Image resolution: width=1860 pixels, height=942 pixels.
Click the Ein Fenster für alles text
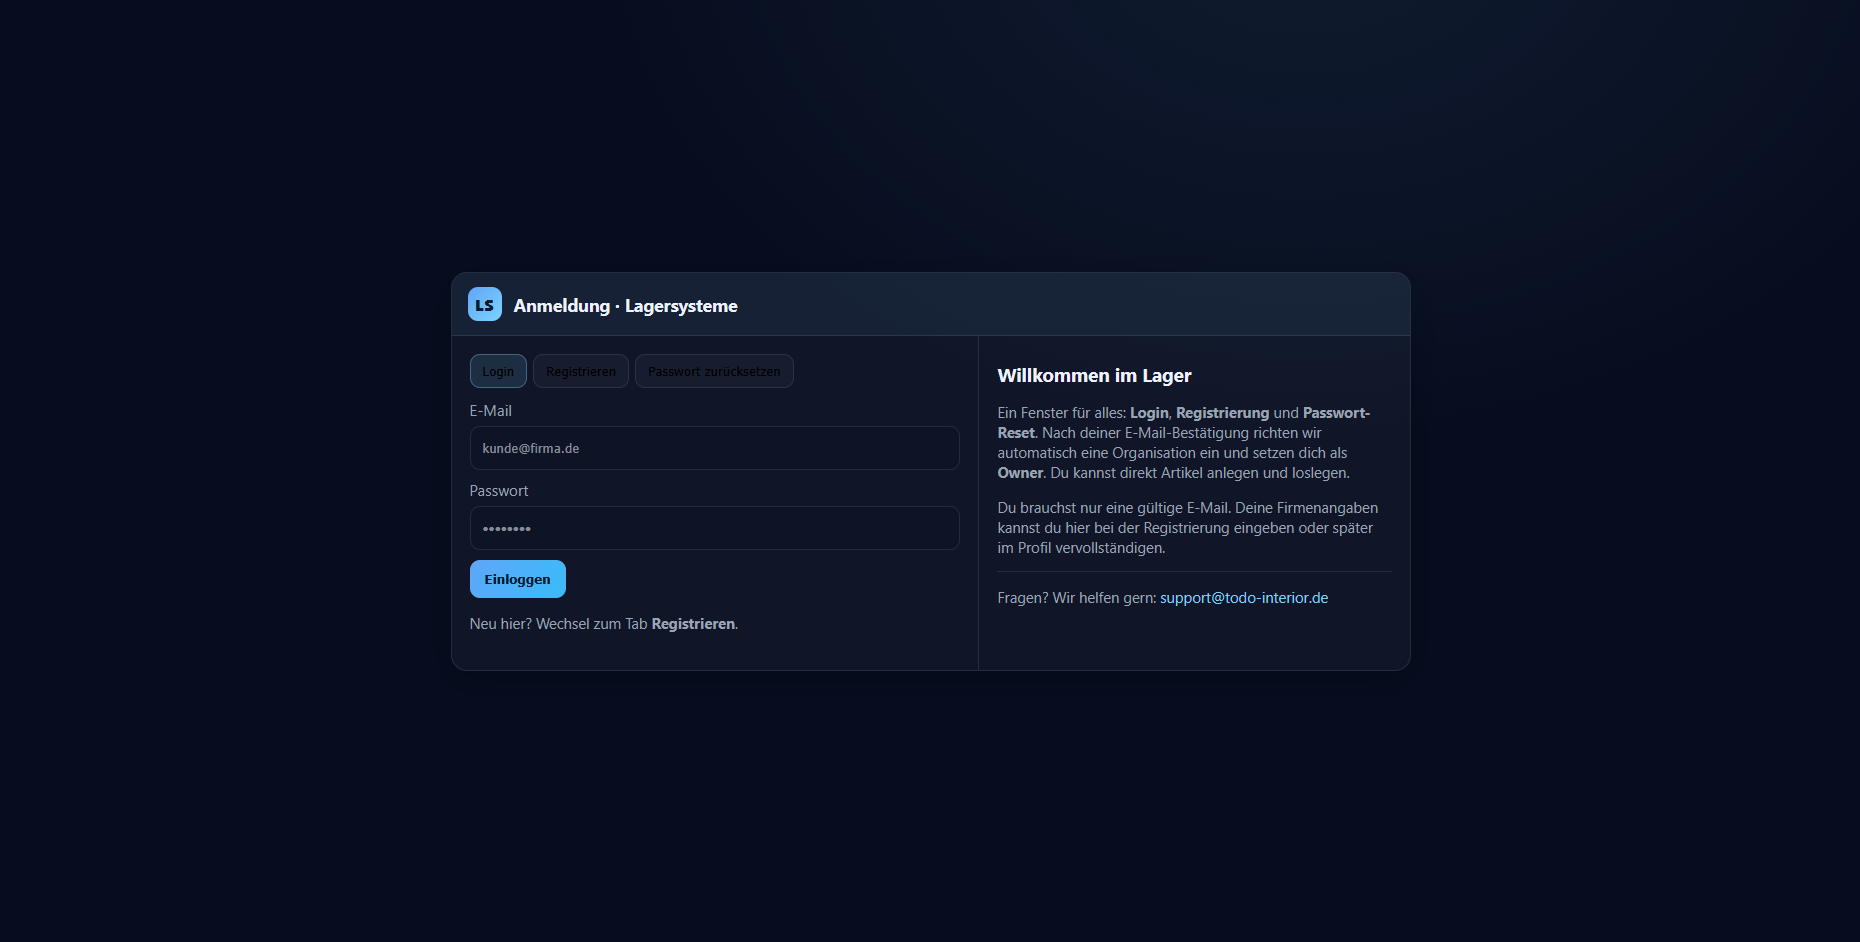(1062, 413)
